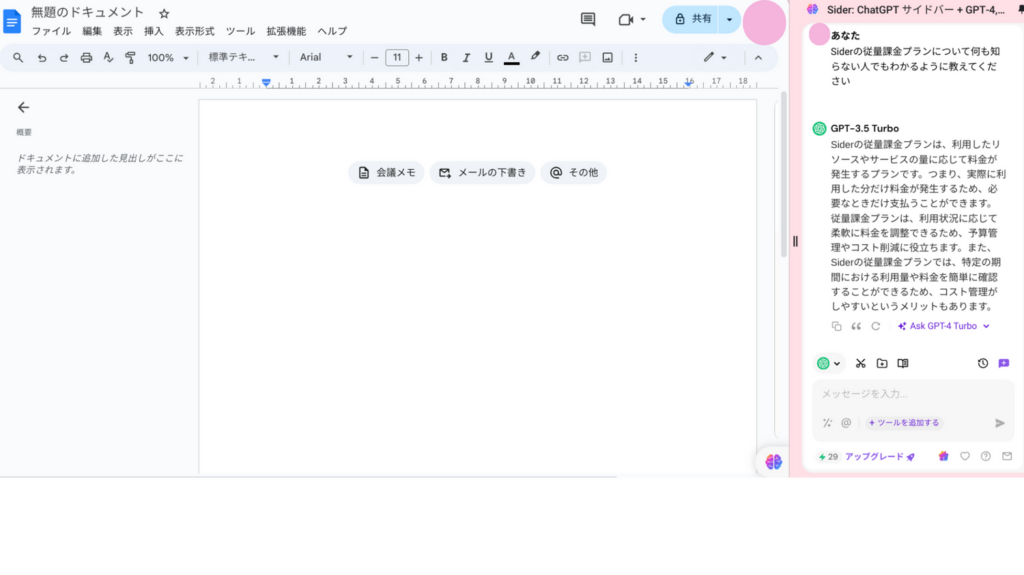
Task: Open the 拡張機能 menu
Action: [x=286, y=31]
